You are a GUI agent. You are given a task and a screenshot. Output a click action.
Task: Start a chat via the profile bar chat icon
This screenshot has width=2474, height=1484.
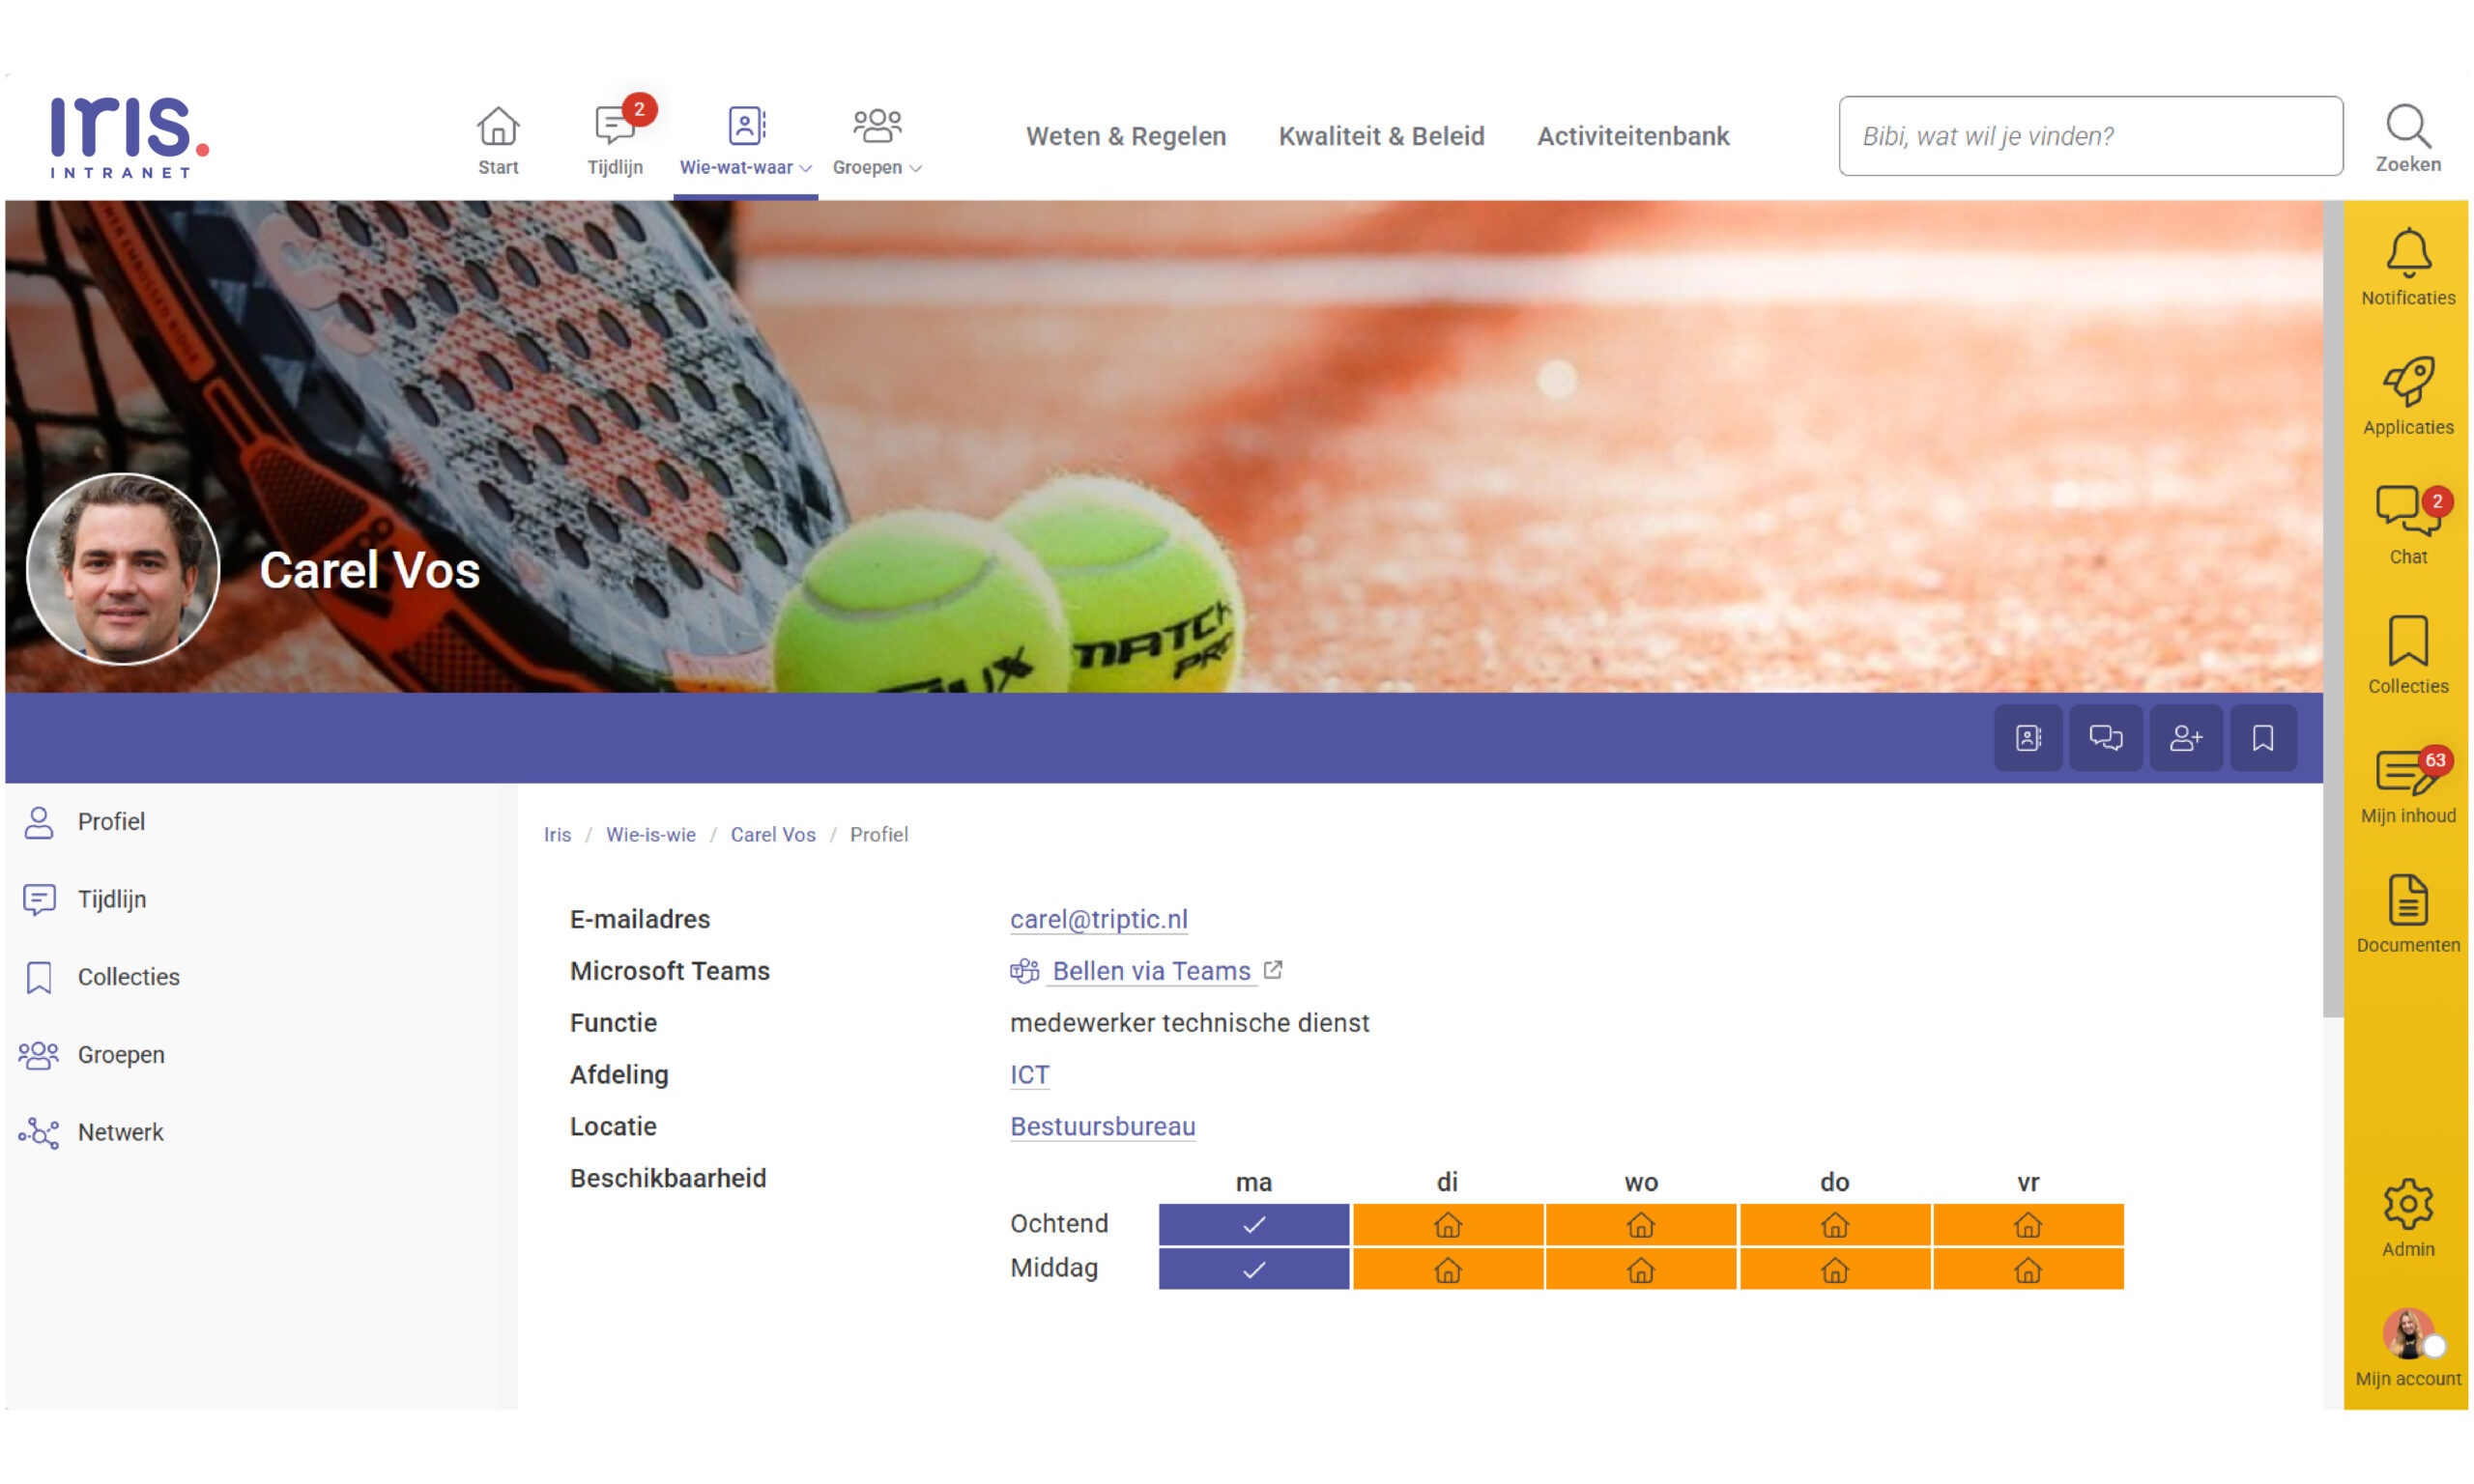[x=2106, y=738]
